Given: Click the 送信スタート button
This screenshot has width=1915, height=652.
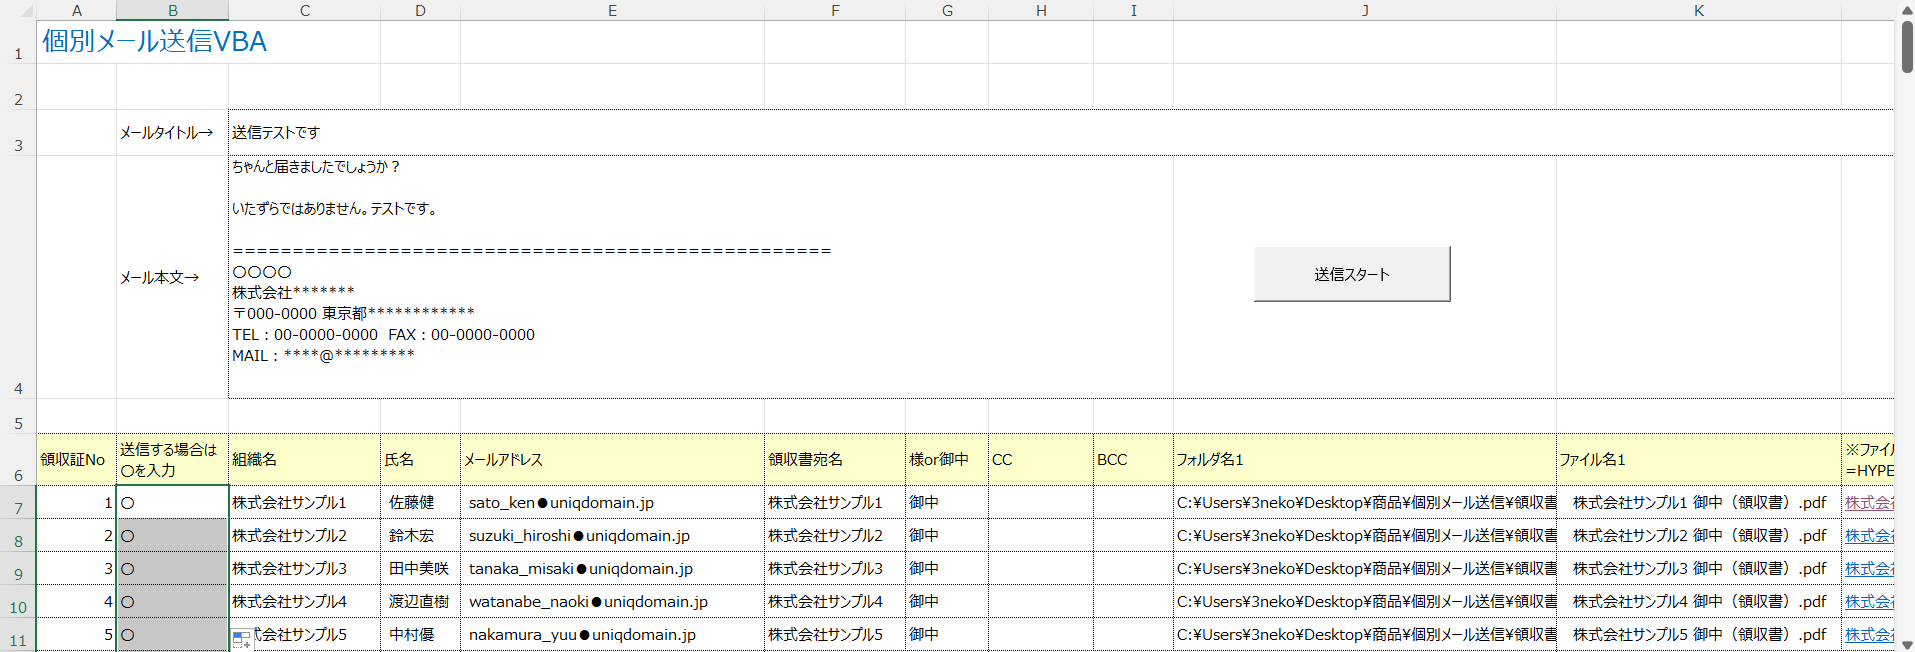Looking at the screenshot, I should click(1351, 274).
